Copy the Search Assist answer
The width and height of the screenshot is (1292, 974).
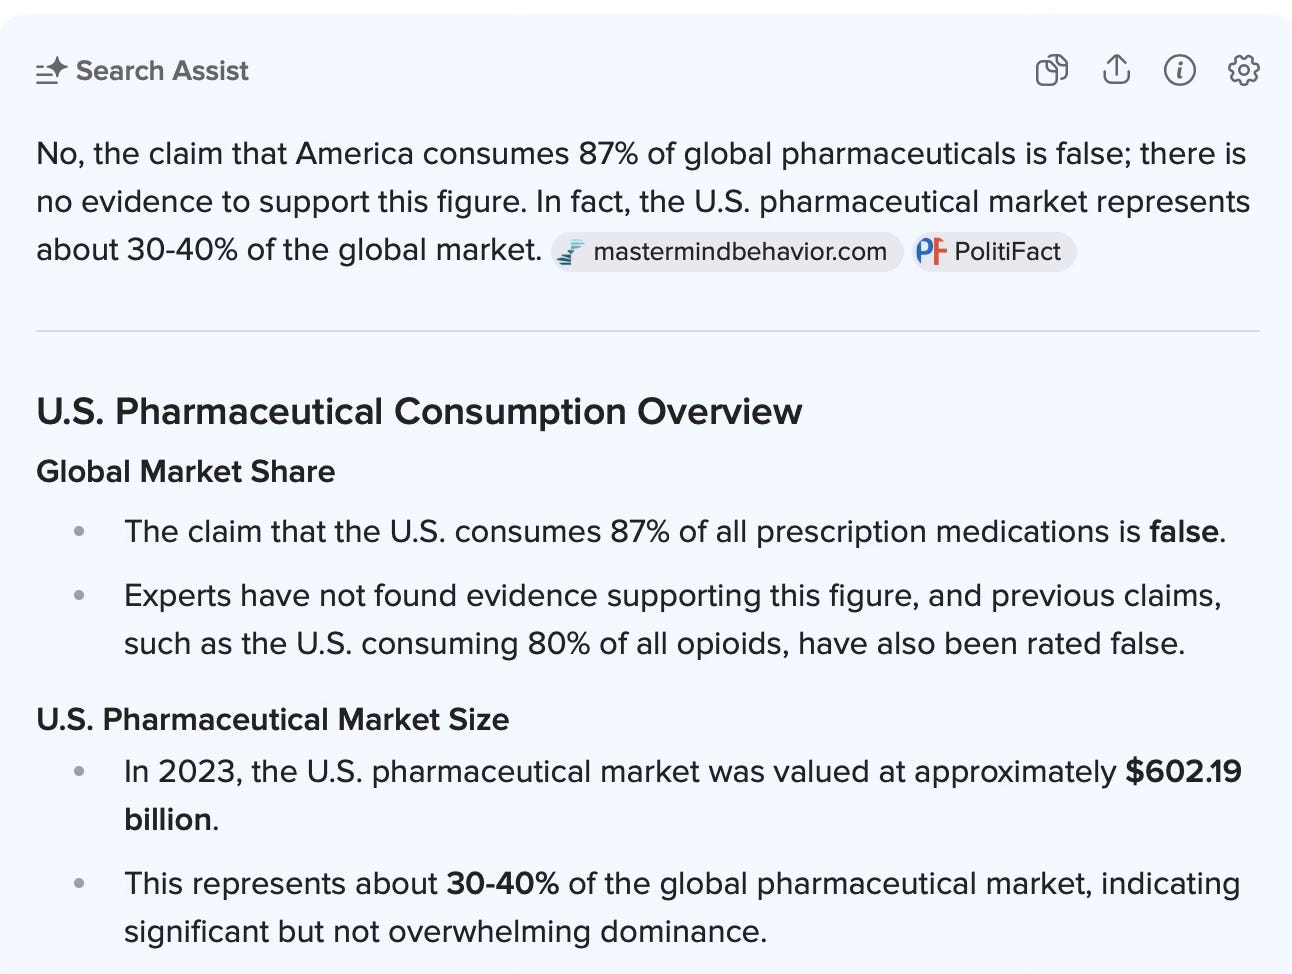pos(1051,71)
